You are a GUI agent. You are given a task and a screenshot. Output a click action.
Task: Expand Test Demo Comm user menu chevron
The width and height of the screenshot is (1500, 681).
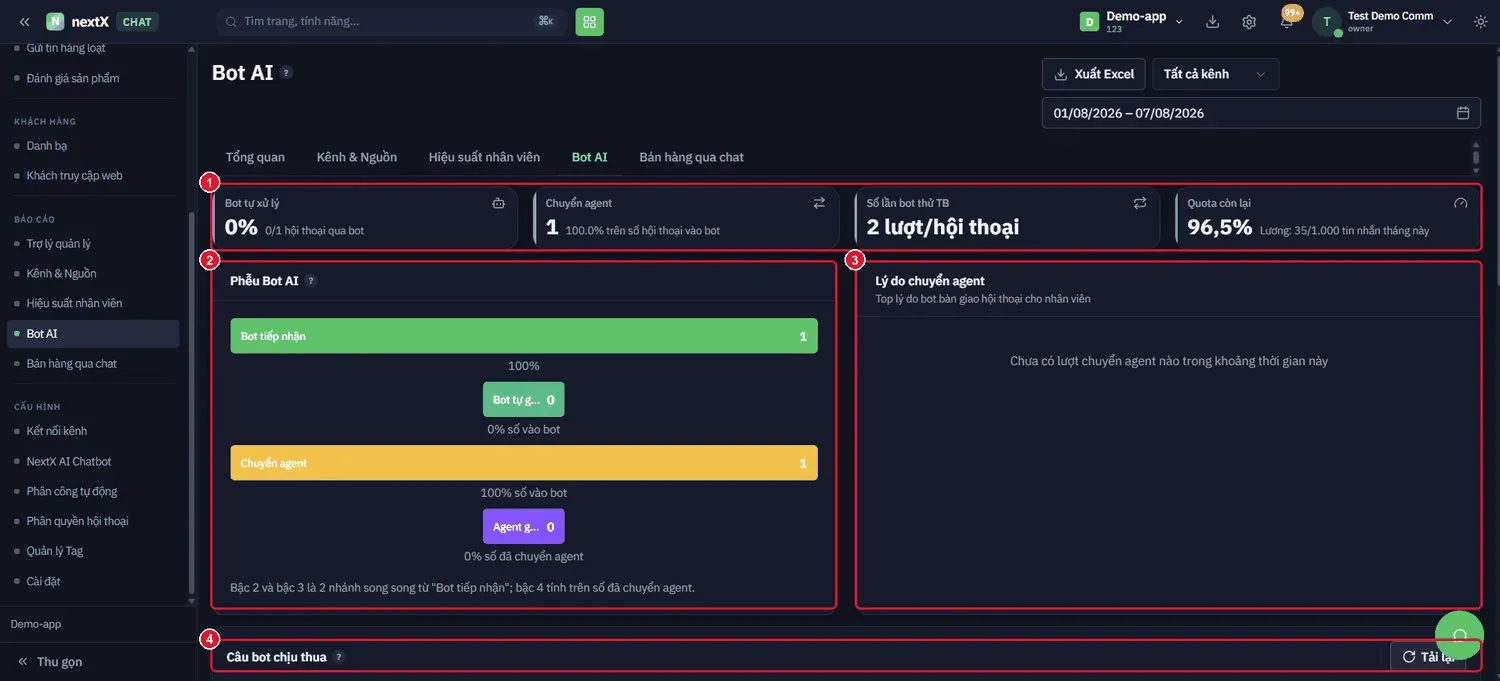pyautogui.click(x=1447, y=22)
